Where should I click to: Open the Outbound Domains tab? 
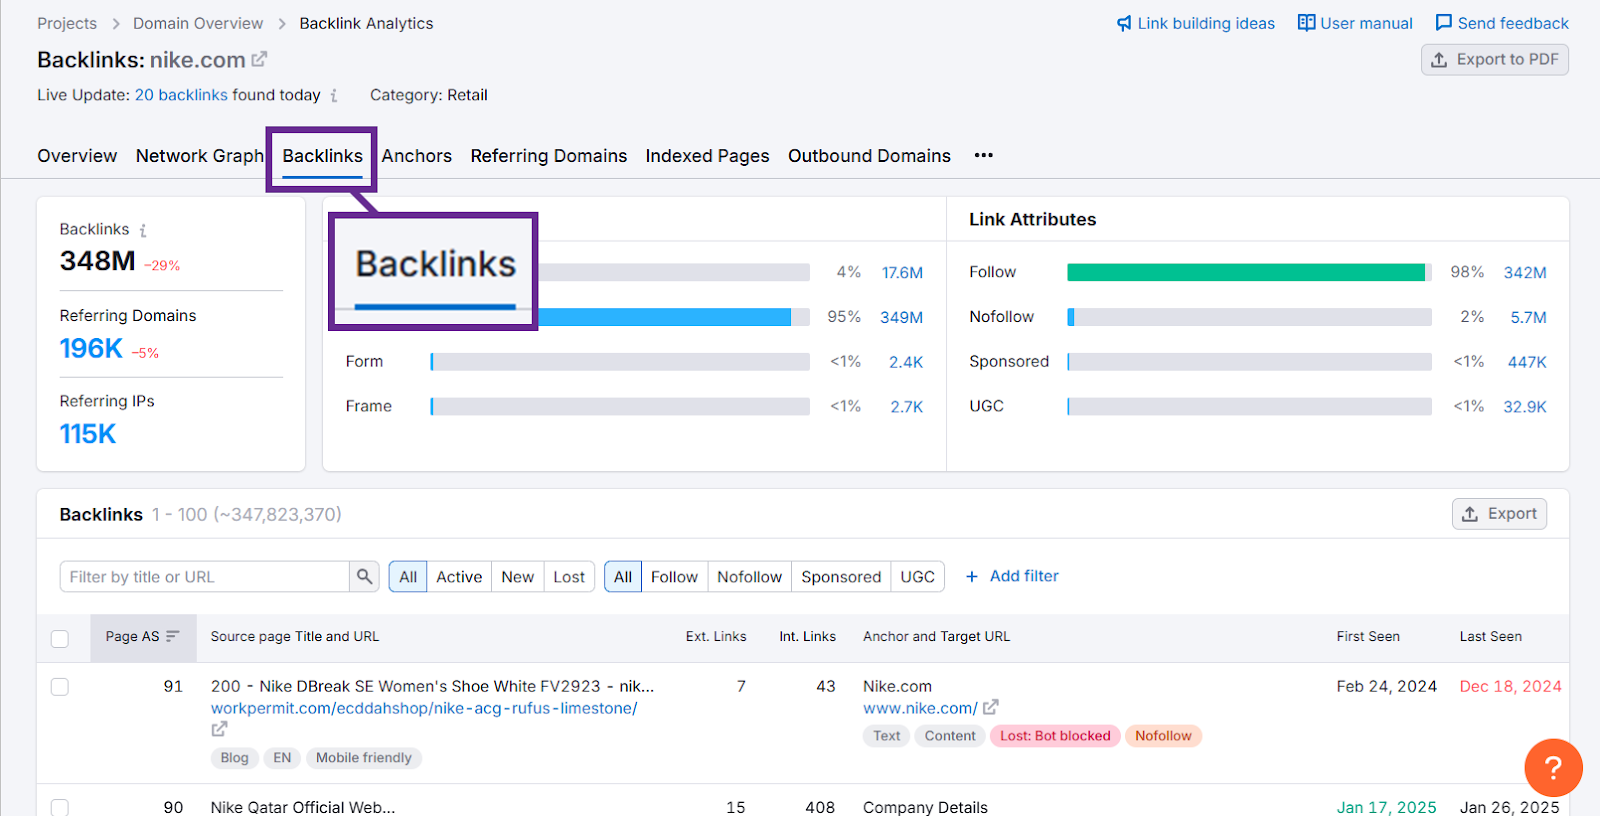pyautogui.click(x=869, y=156)
